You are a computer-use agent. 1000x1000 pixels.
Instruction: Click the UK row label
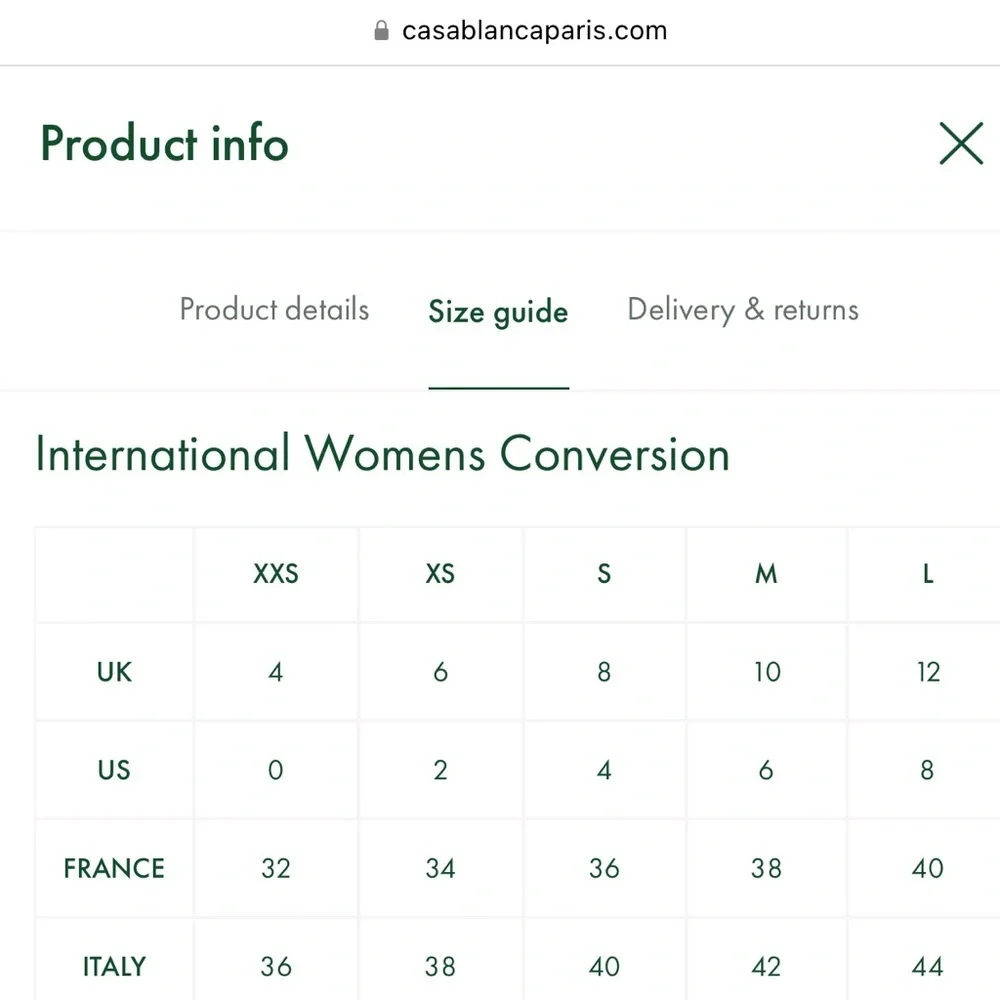click(x=114, y=672)
